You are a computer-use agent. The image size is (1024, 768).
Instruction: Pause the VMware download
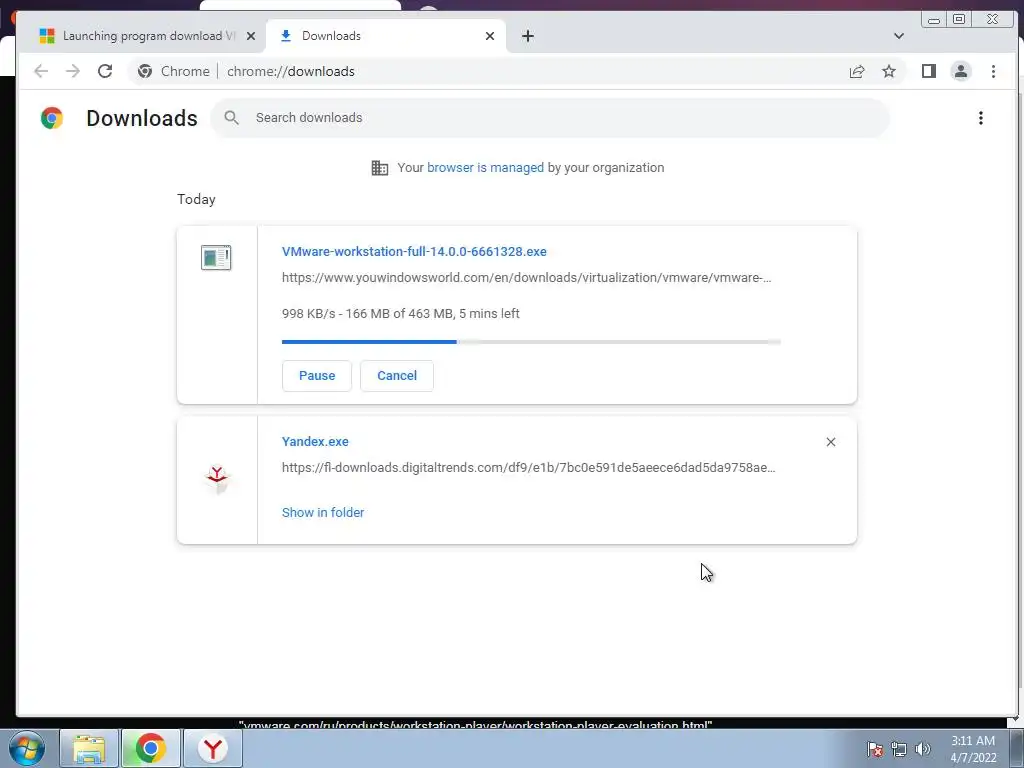tap(317, 376)
